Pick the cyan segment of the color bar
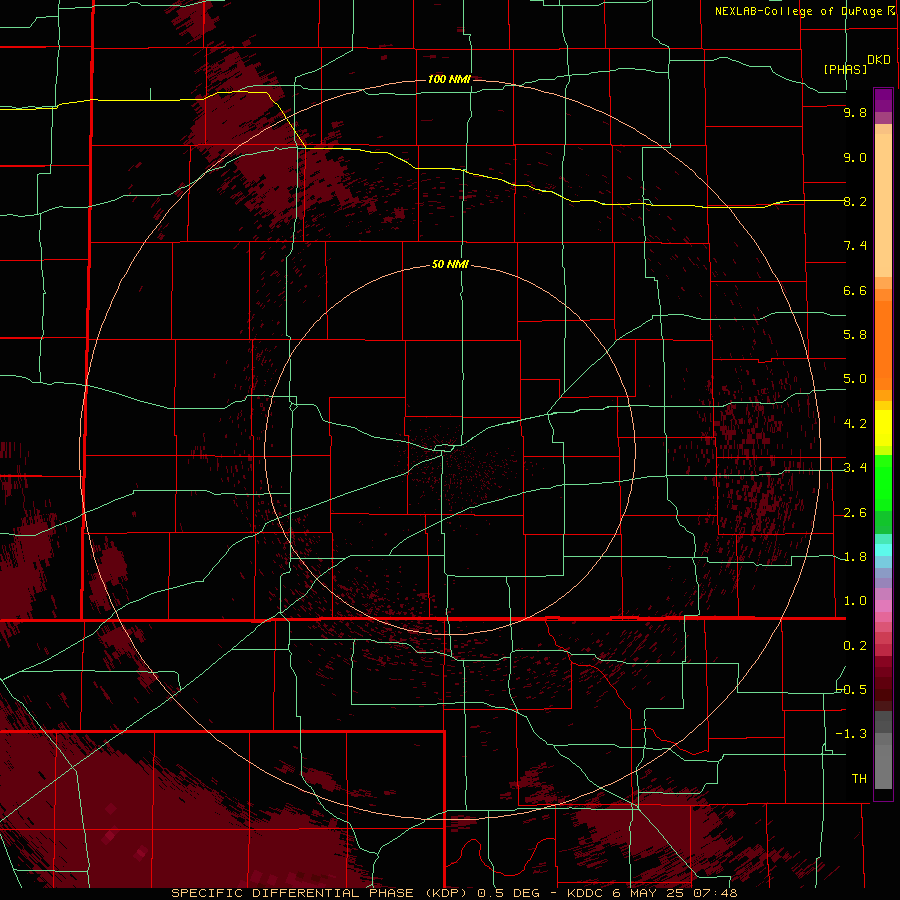The height and width of the screenshot is (900, 900). coord(883,550)
